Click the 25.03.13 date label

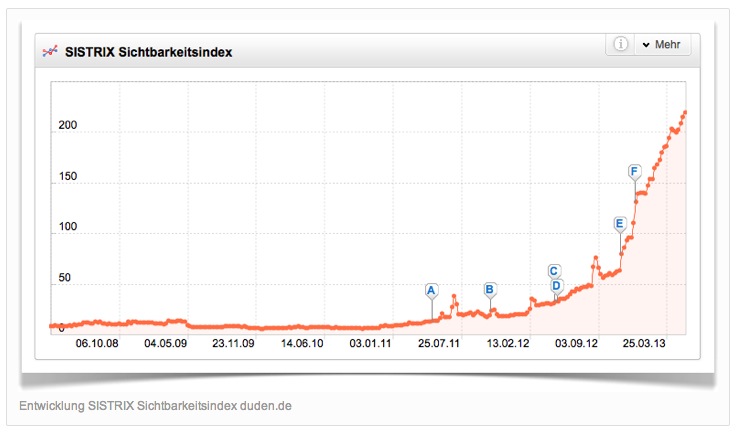[644, 343]
